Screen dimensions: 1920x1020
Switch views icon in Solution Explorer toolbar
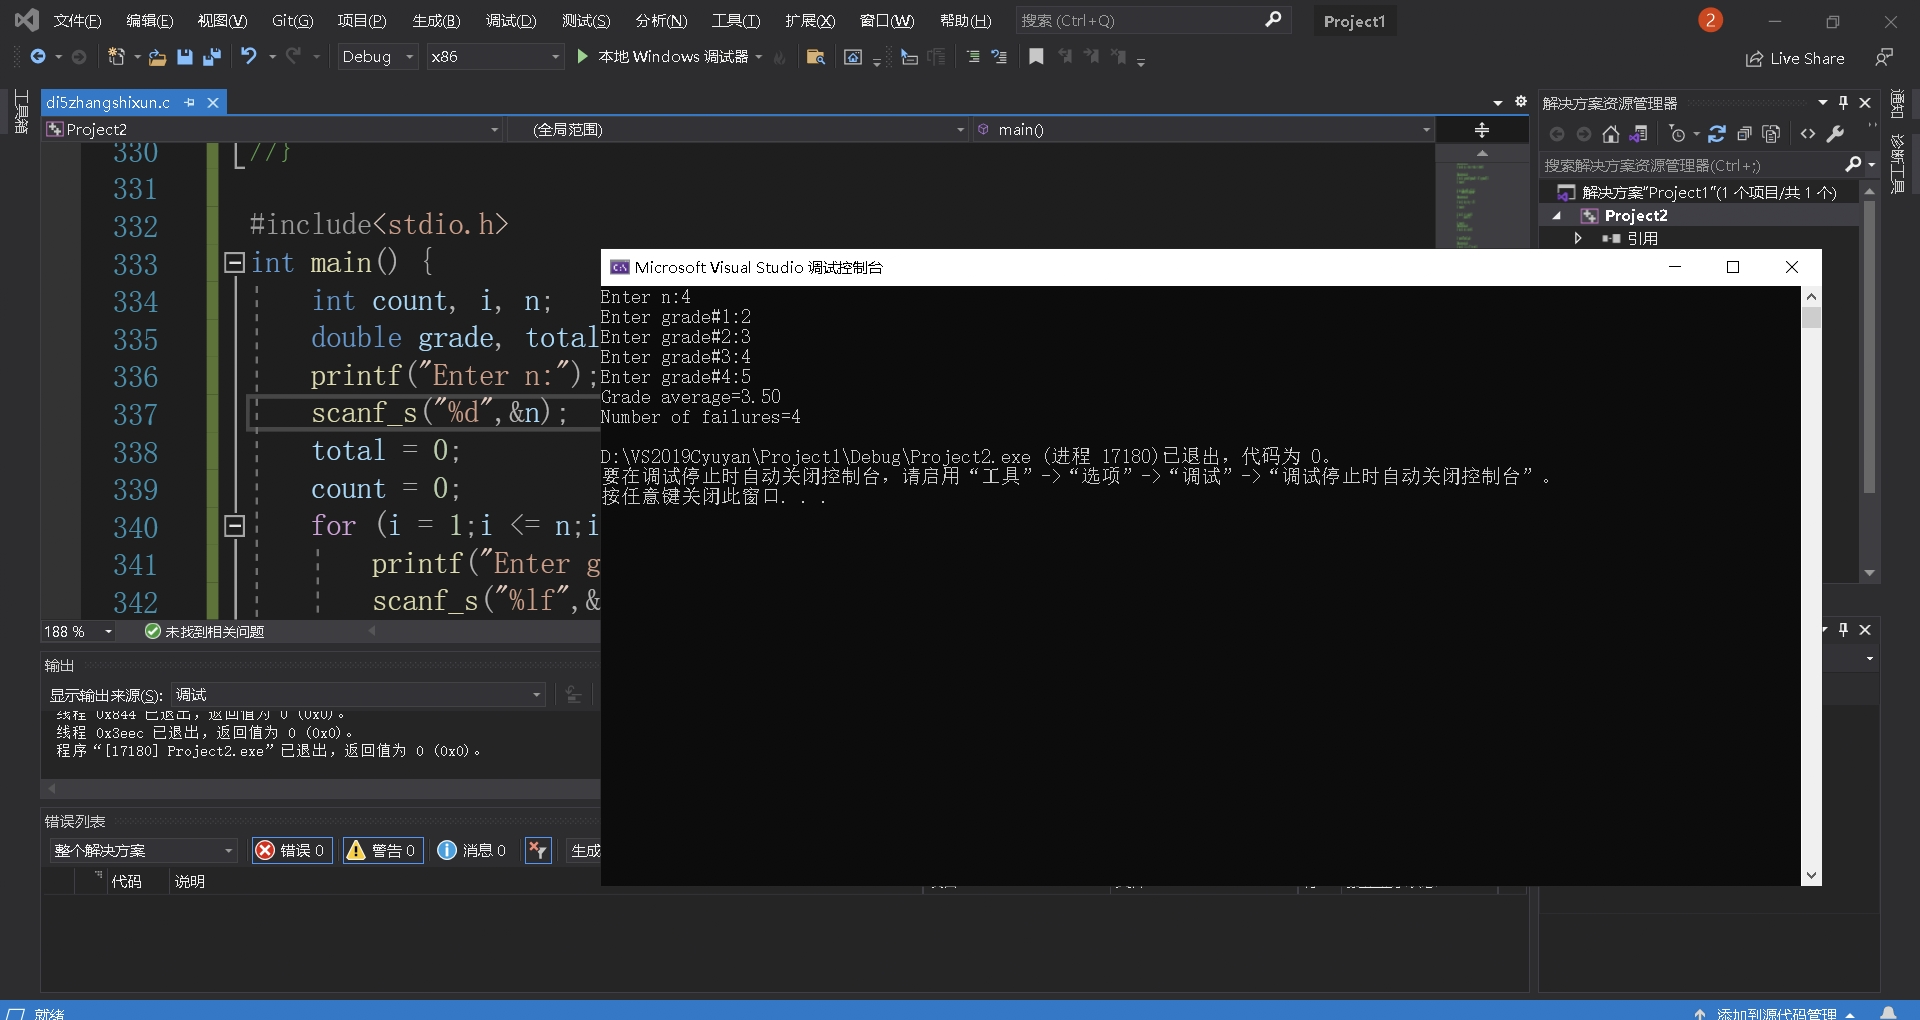click(x=1638, y=134)
